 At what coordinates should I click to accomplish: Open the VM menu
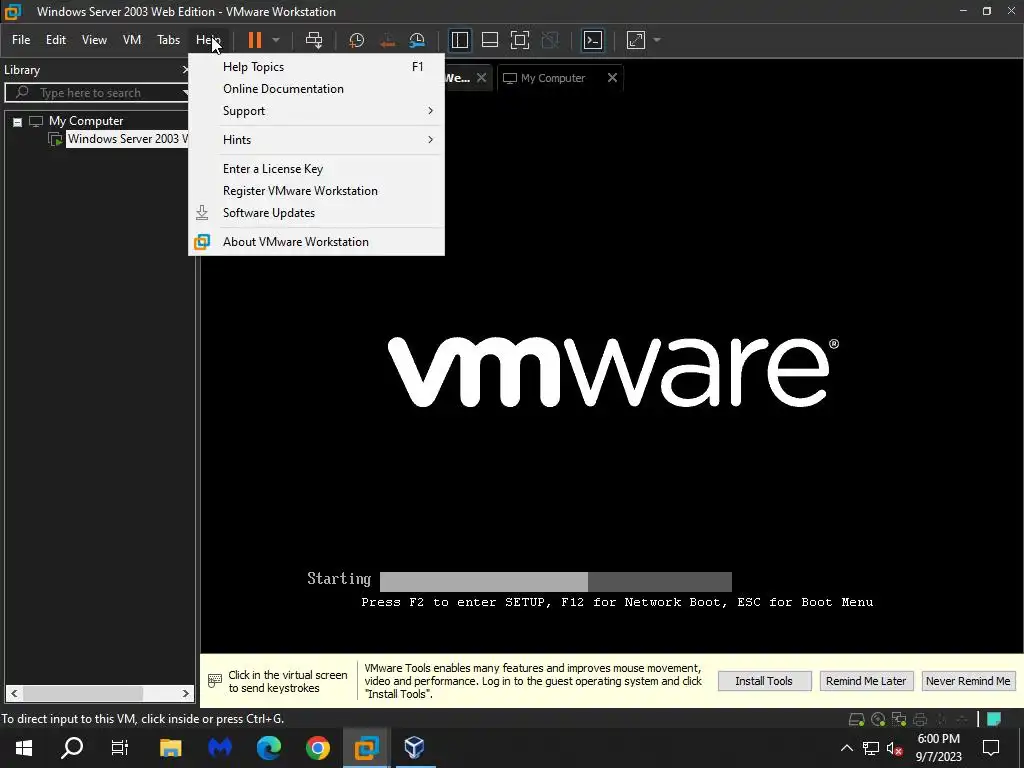coord(132,40)
